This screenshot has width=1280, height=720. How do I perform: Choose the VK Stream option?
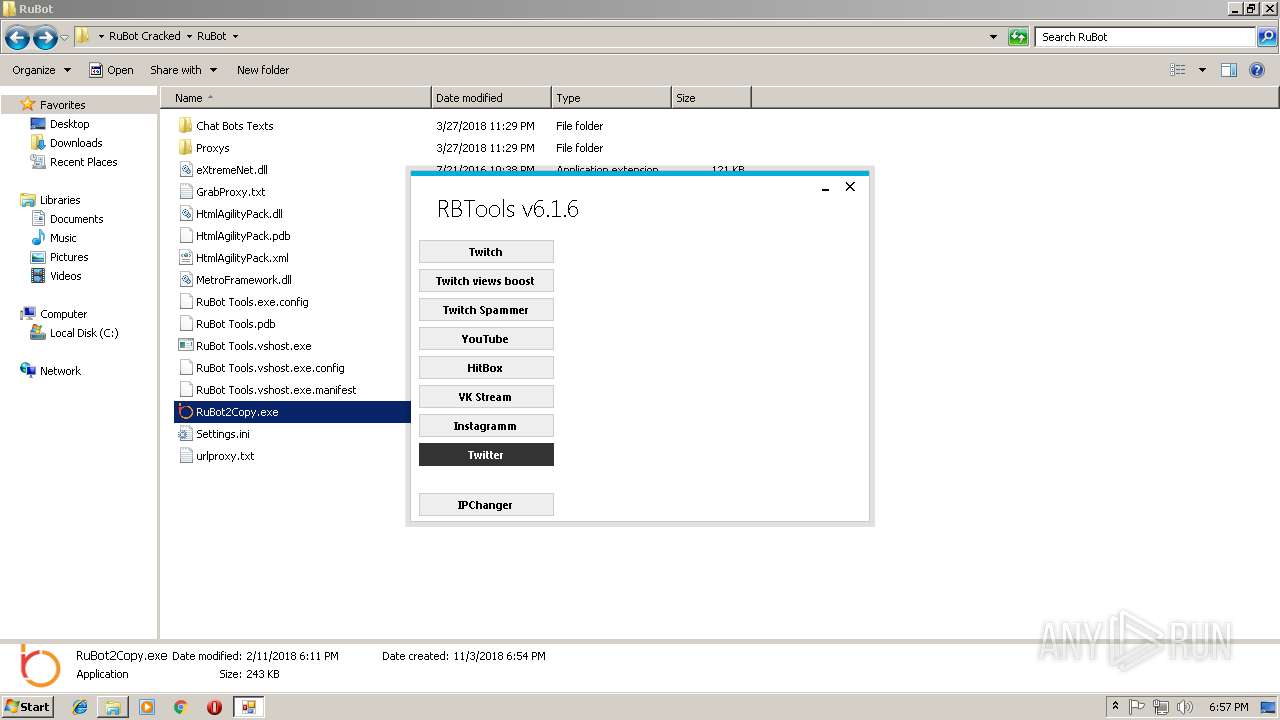click(486, 397)
